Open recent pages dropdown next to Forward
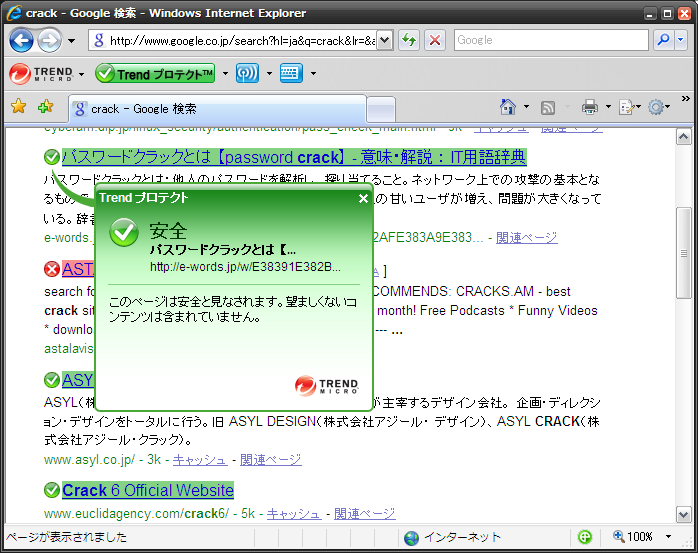Viewport: 698px width, 553px height. [71, 41]
